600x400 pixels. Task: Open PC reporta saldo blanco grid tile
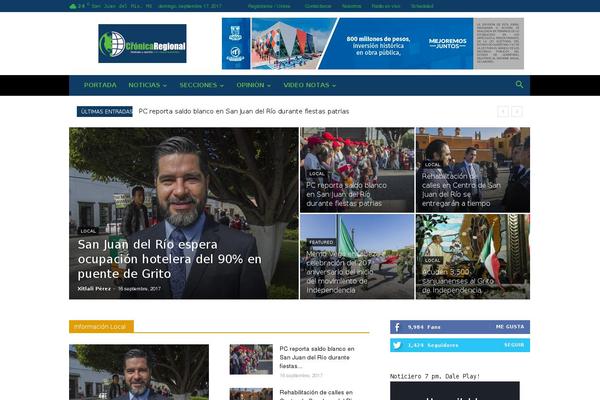(x=357, y=170)
